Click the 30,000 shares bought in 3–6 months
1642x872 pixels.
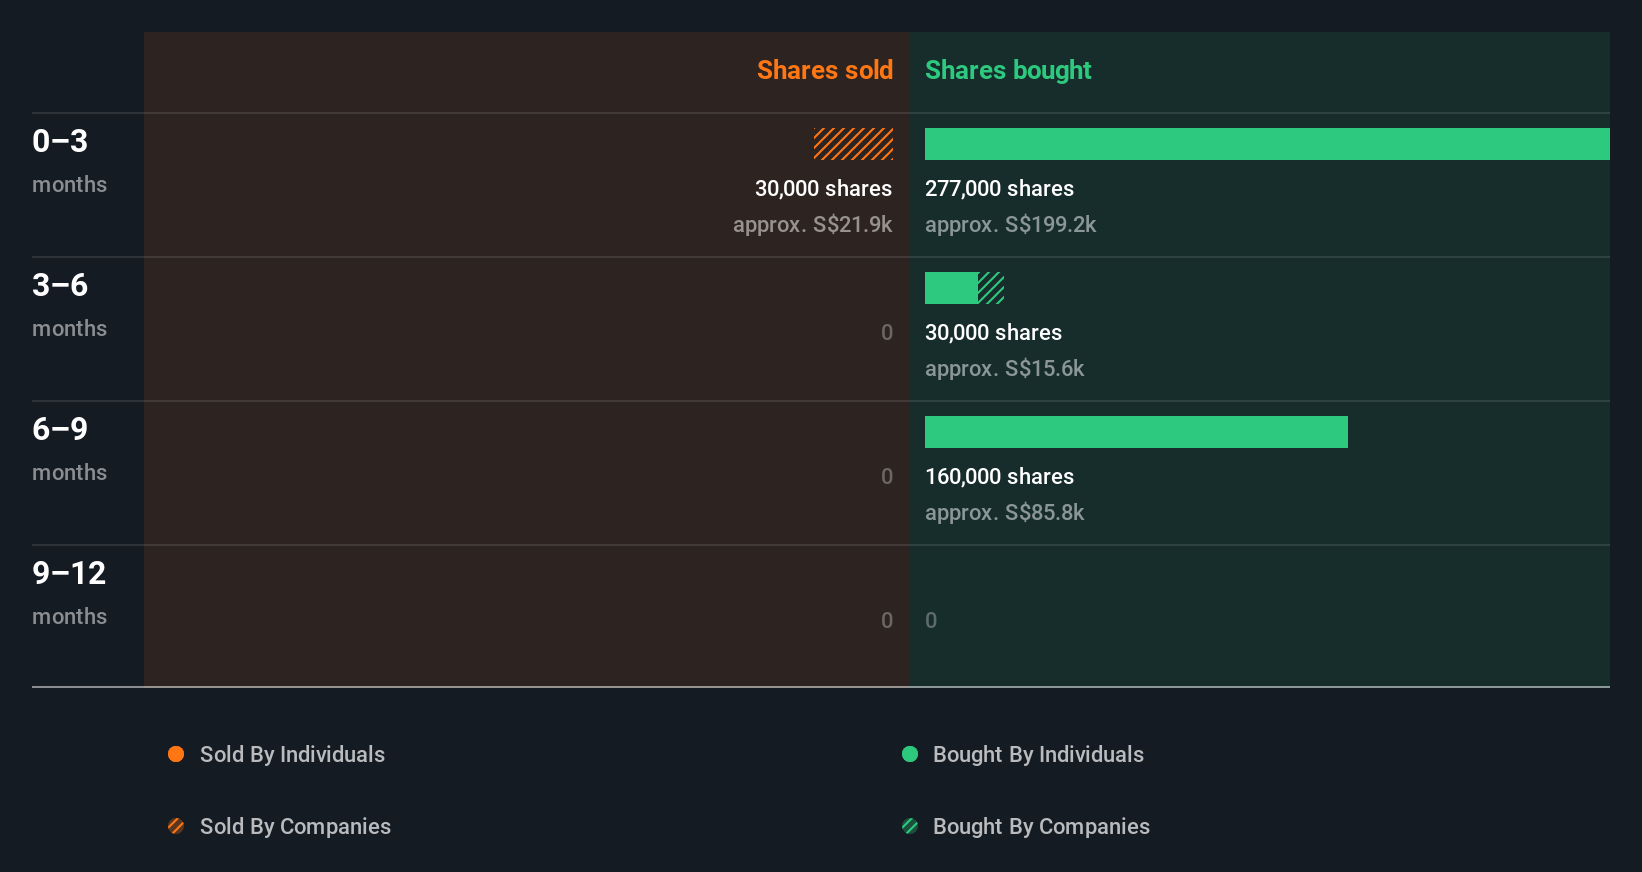click(993, 332)
